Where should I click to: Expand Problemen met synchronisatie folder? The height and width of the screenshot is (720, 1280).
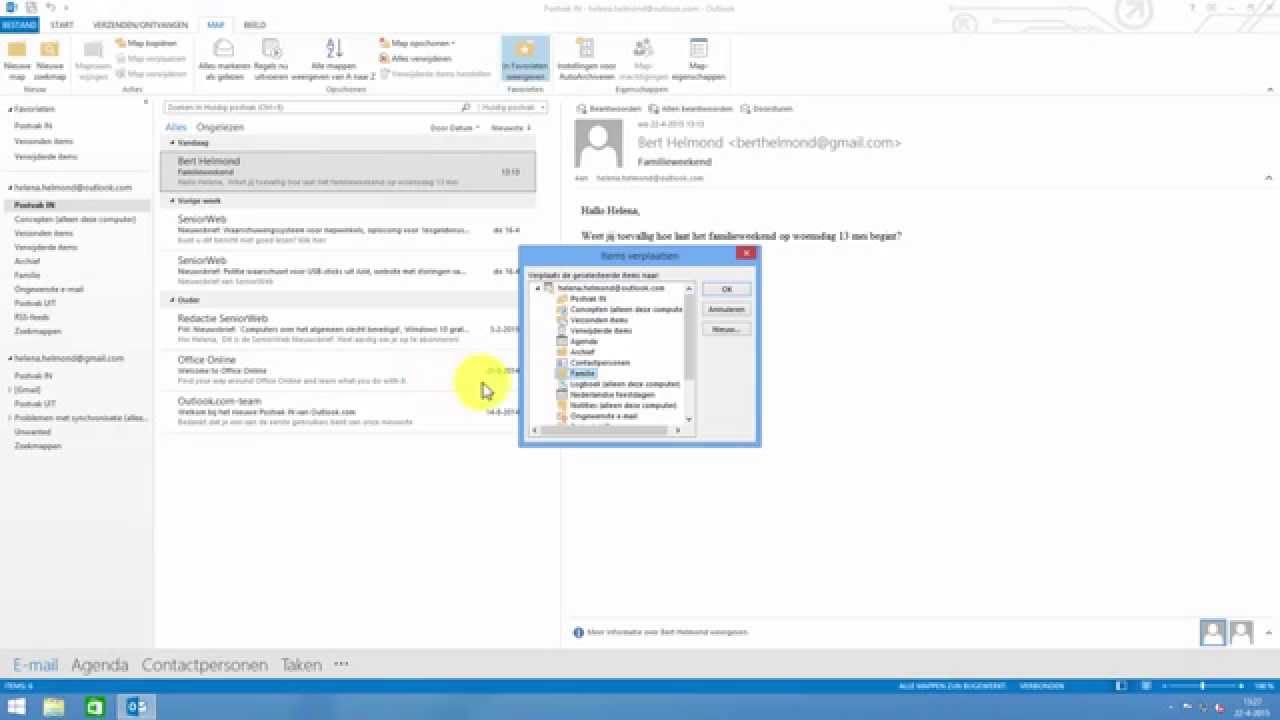coord(10,418)
